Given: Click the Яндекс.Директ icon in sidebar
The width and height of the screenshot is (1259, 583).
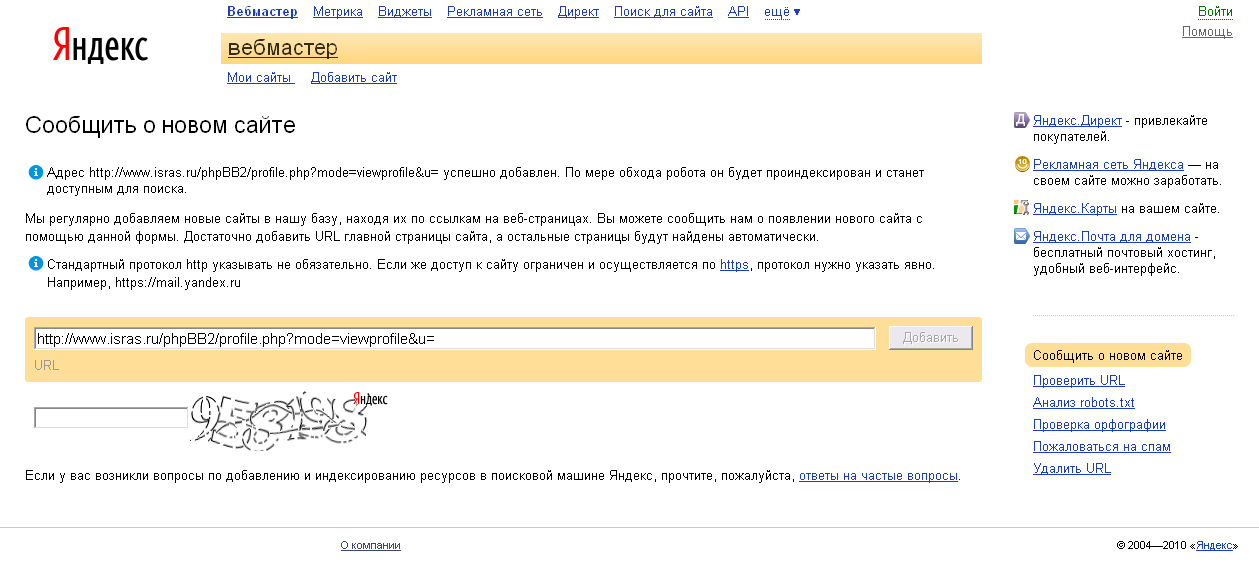Looking at the screenshot, I should 1021,121.
